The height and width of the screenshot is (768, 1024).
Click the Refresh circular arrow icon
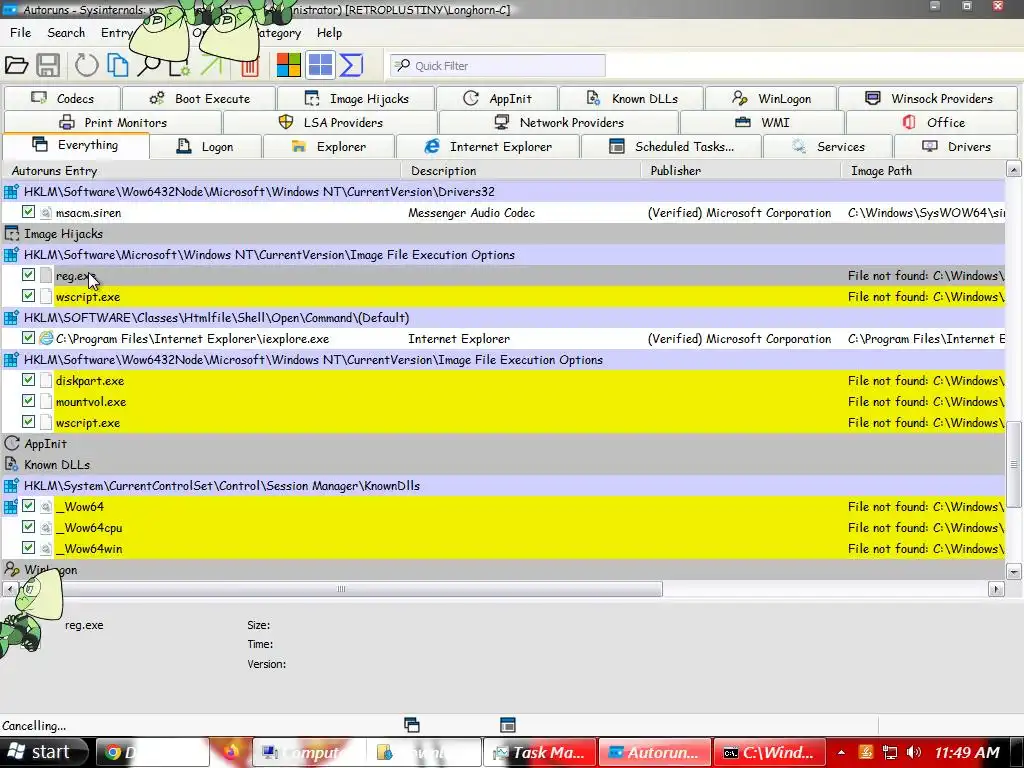86,65
